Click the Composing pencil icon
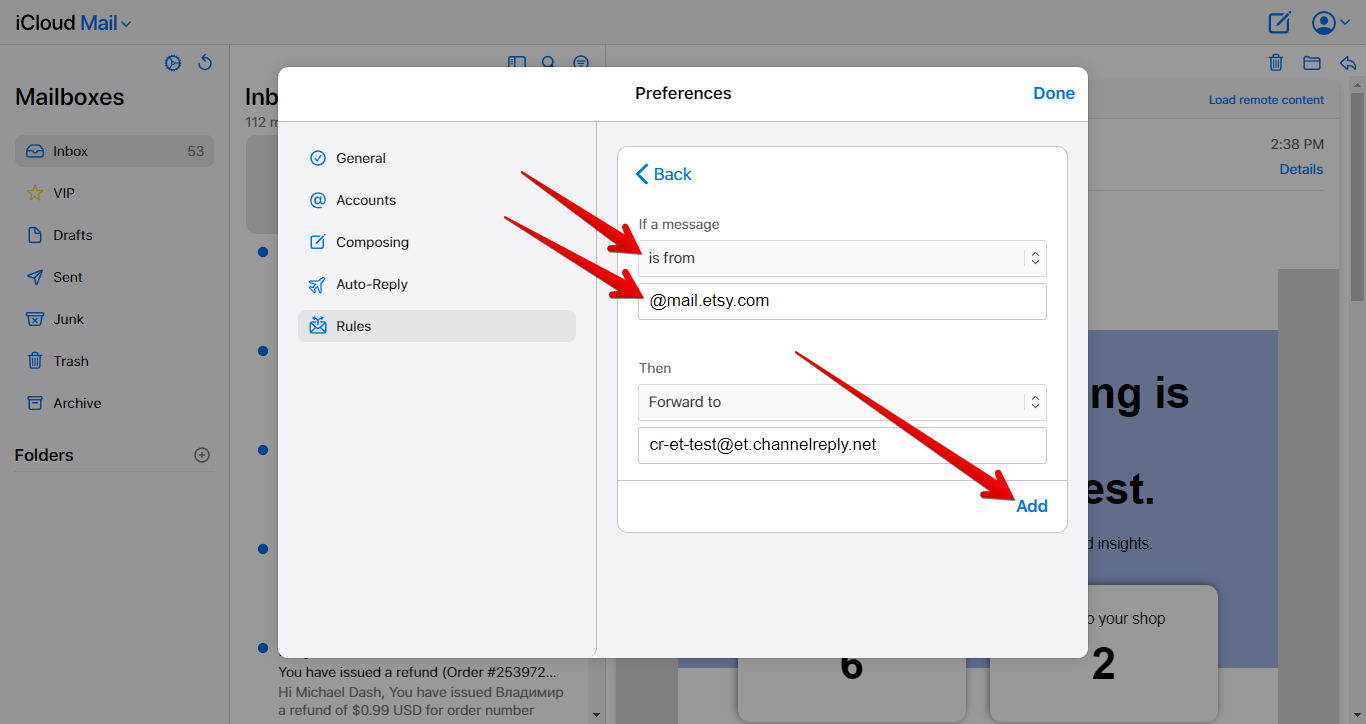The width and height of the screenshot is (1366, 724). coord(318,242)
